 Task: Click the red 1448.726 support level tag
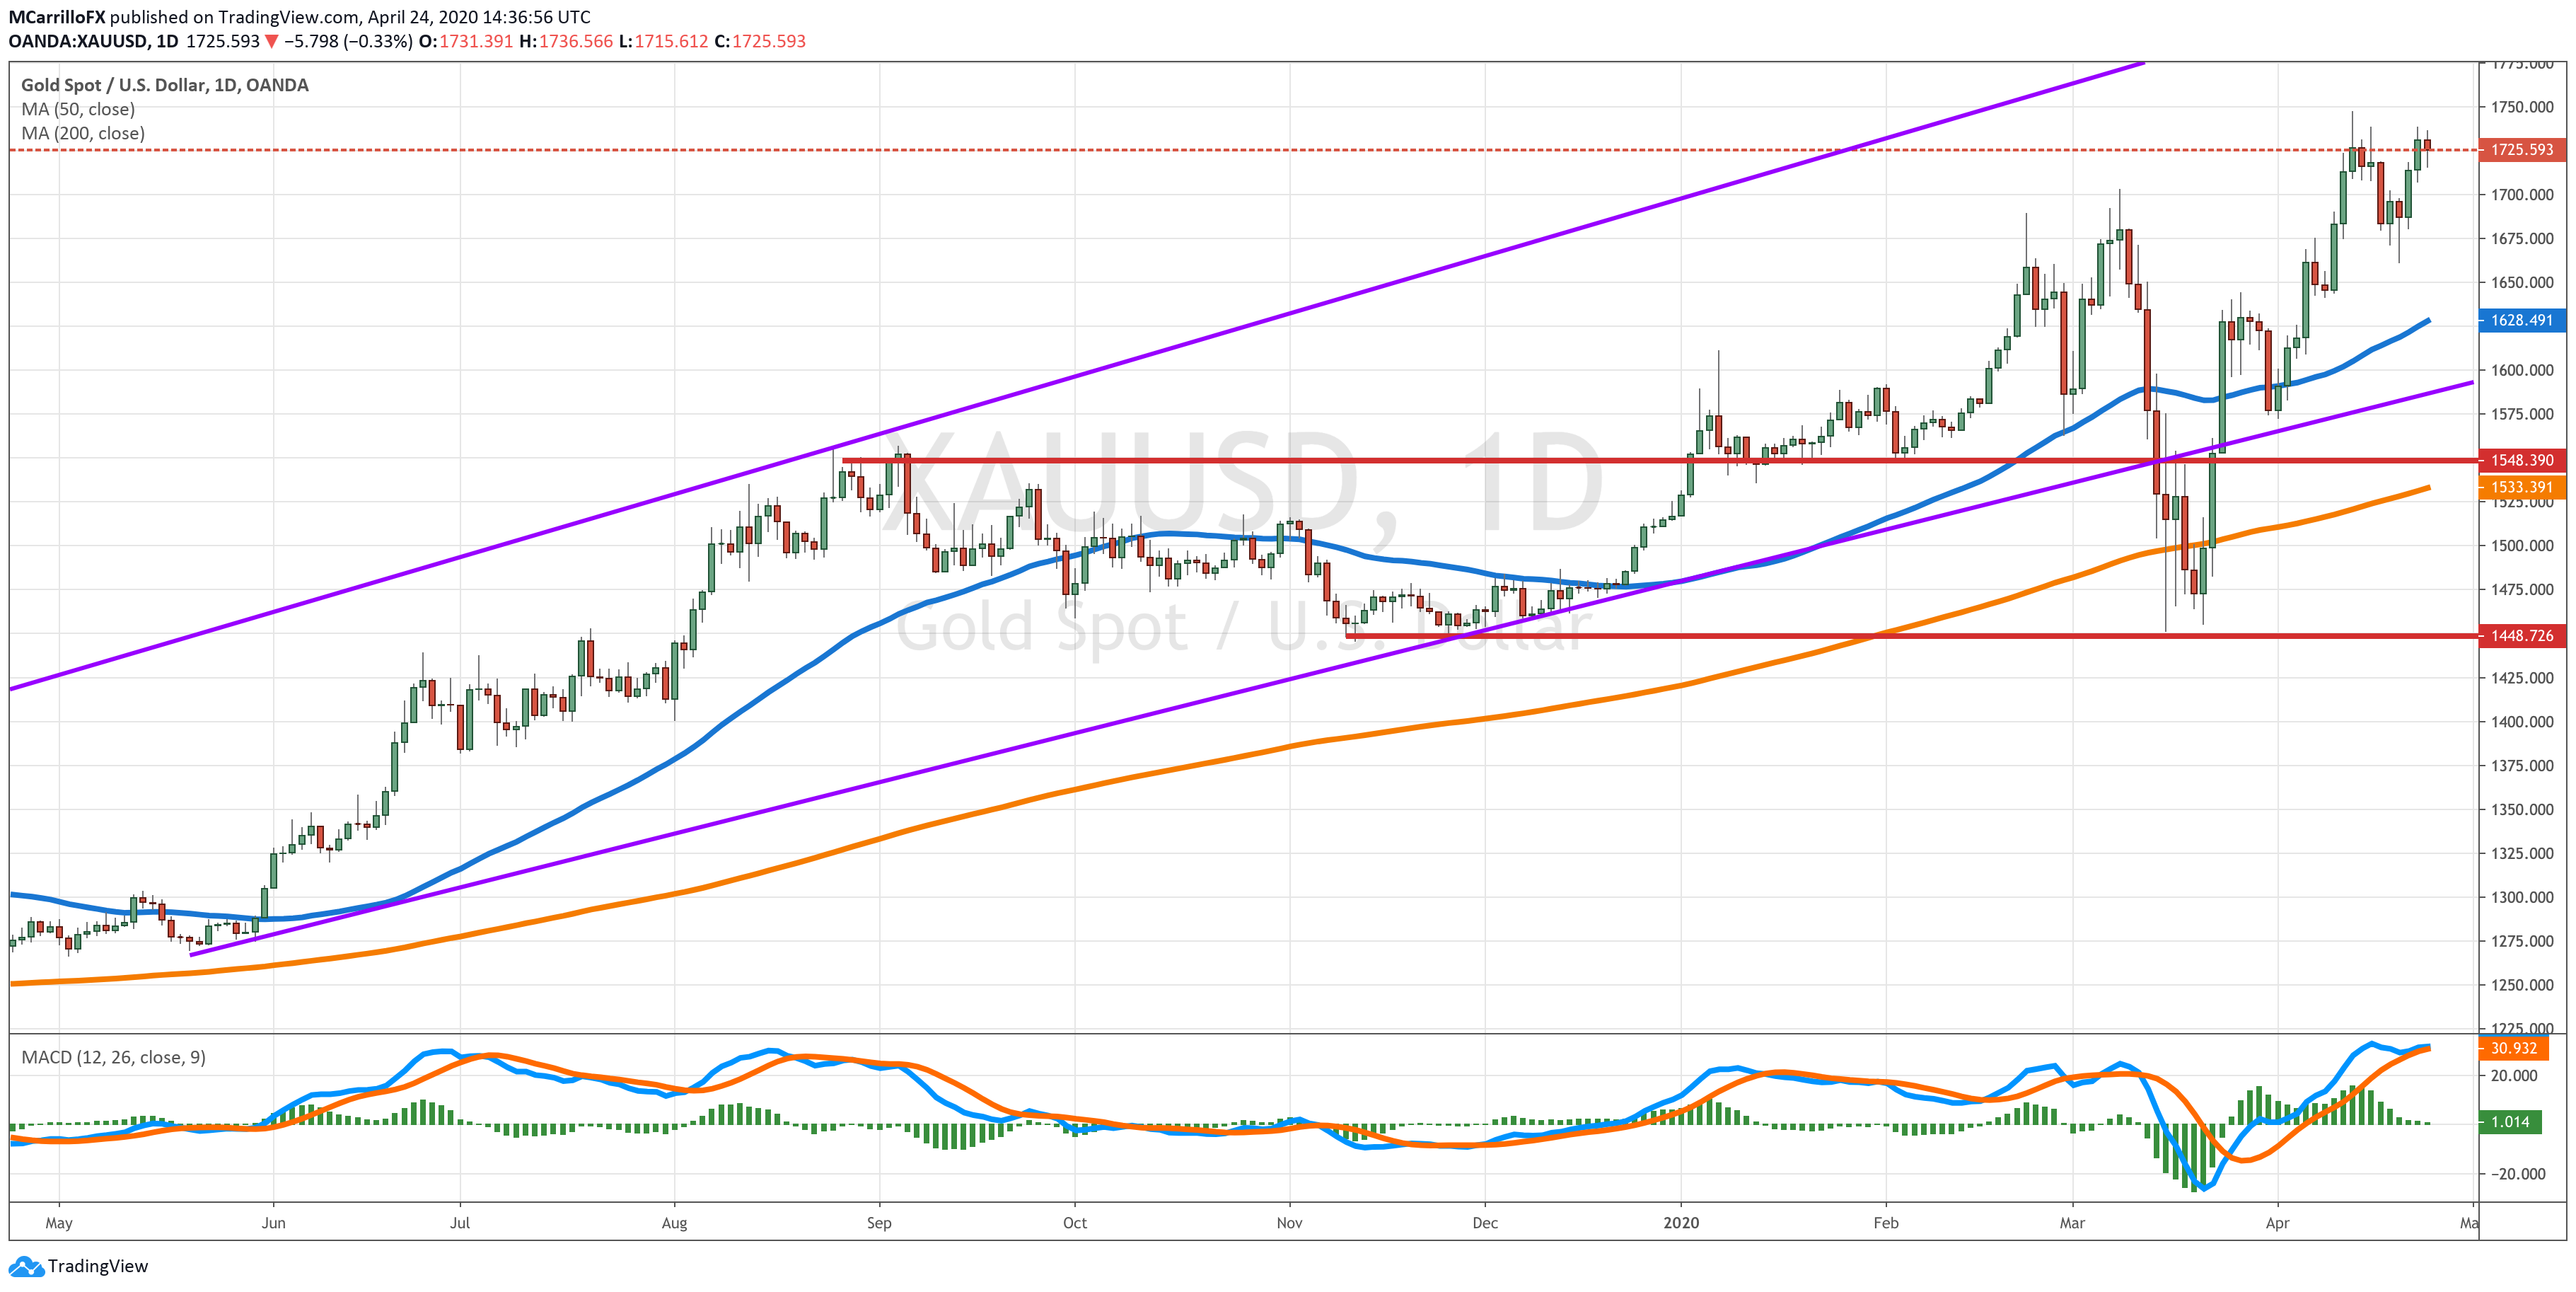coord(2522,636)
